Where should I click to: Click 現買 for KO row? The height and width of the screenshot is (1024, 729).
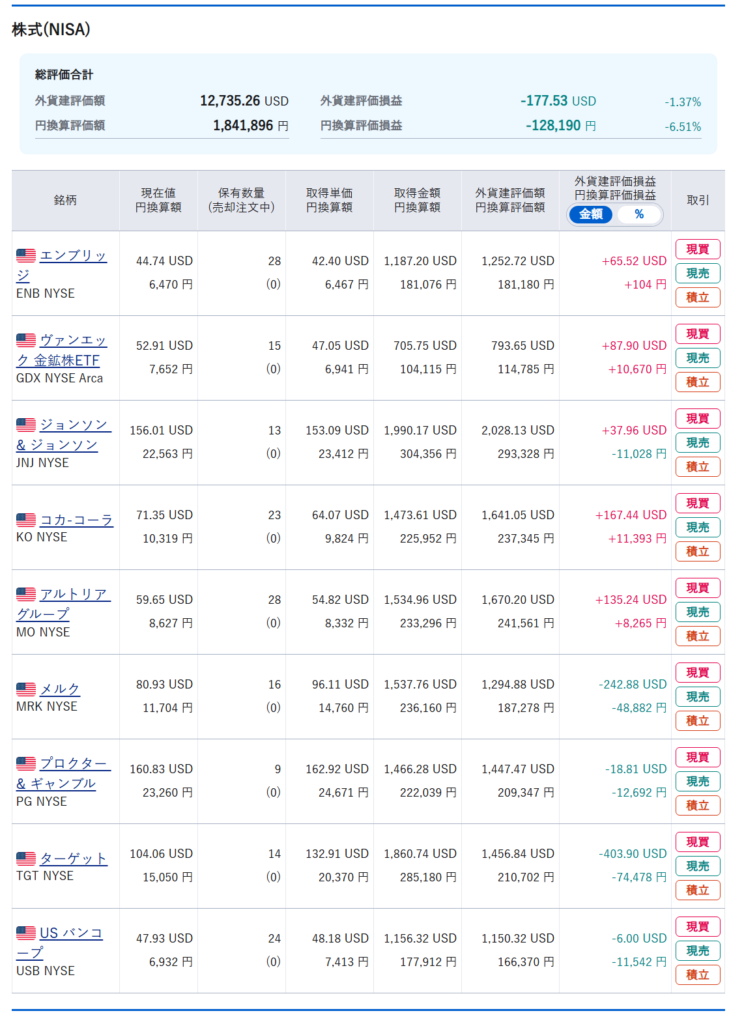[x=698, y=504]
